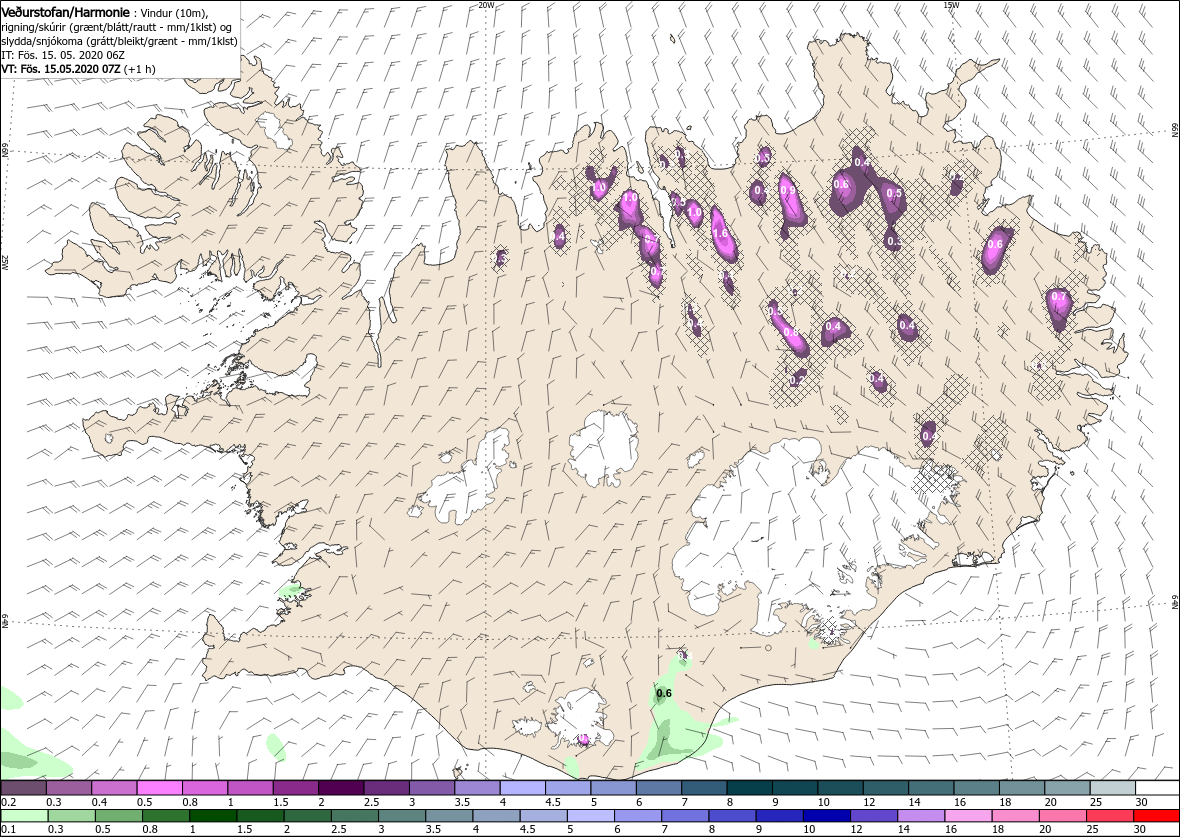The width and height of the screenshot is (1180, 837).
Task: Click the 1.6 snowfall value on the map
Action: [x=719, y=233]
